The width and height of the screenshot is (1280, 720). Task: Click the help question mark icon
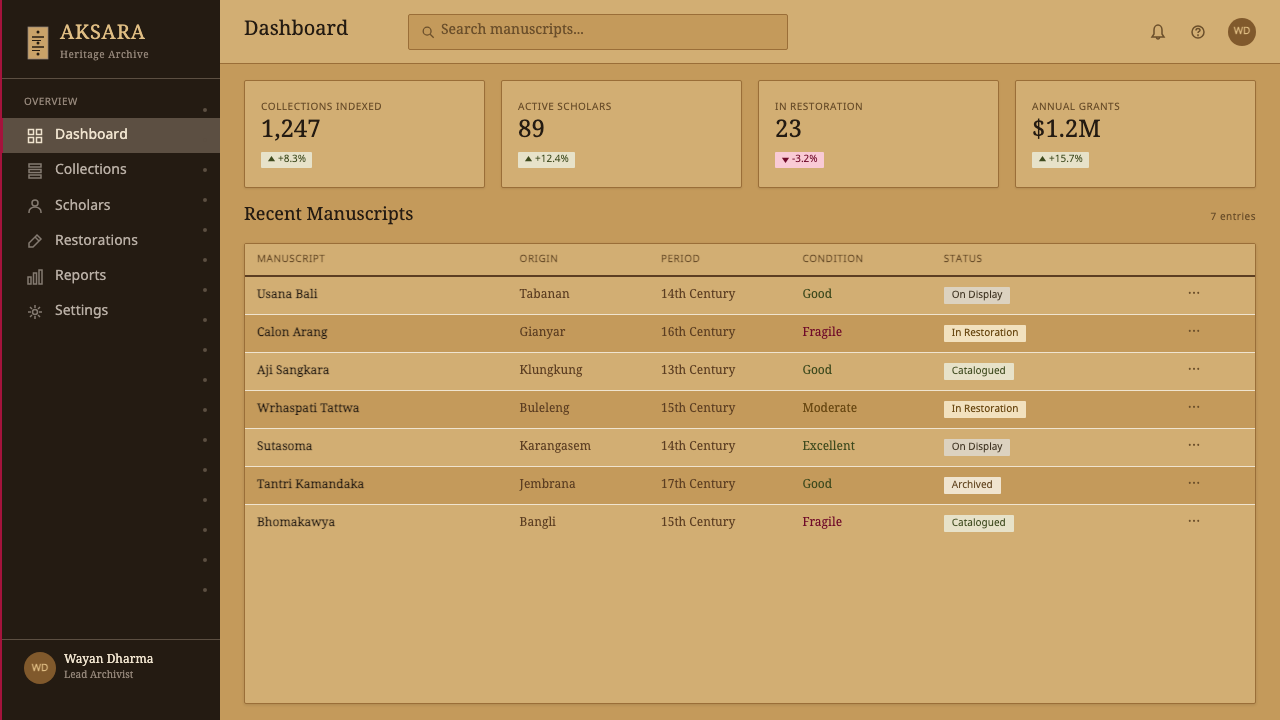[x=1198, y=32]
